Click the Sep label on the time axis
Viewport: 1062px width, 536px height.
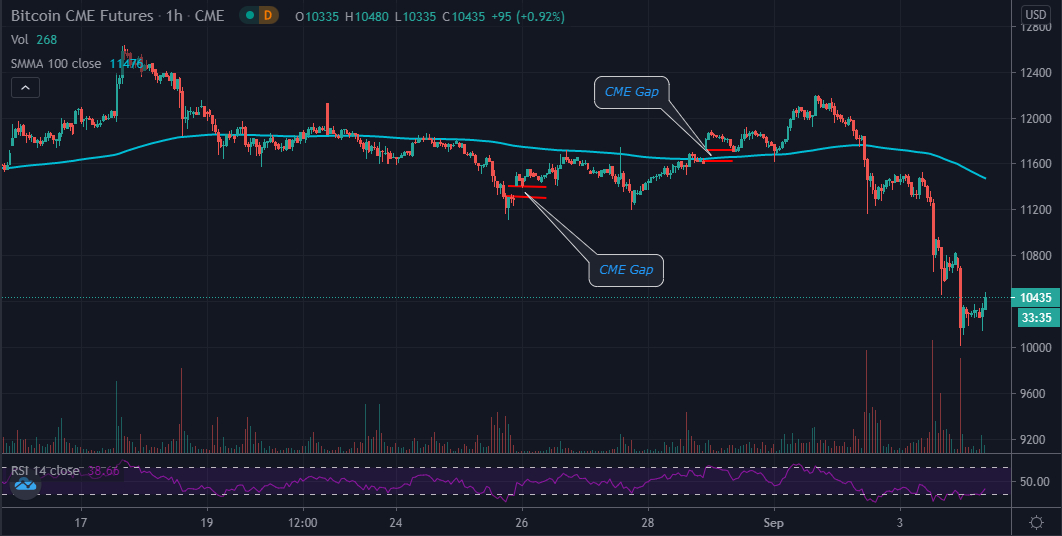pos(773,522)
